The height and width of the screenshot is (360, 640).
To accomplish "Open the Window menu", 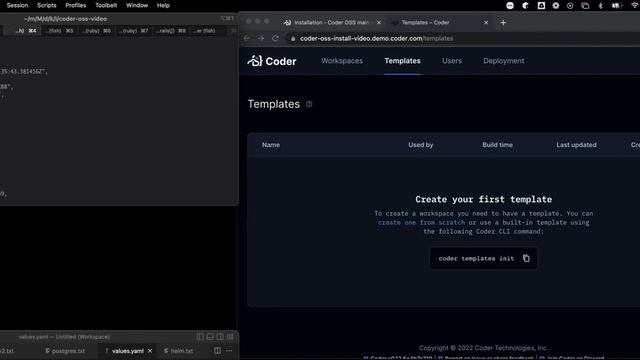I will tap(137, 5).
